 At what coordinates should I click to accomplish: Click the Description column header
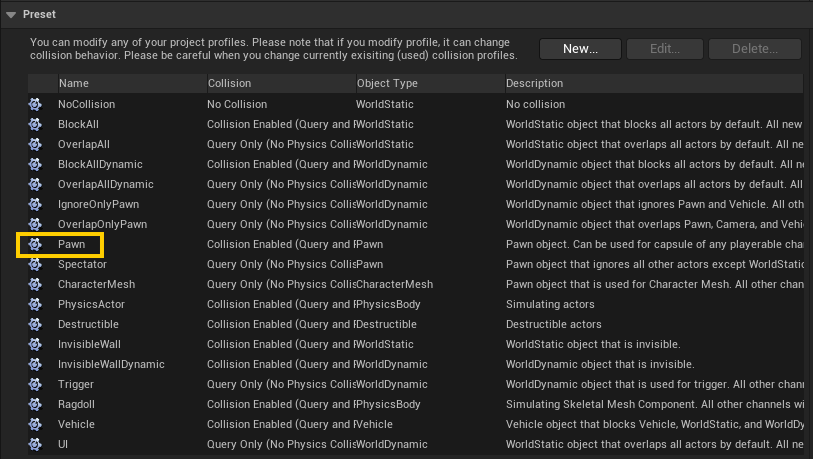(x=534, y=83)
